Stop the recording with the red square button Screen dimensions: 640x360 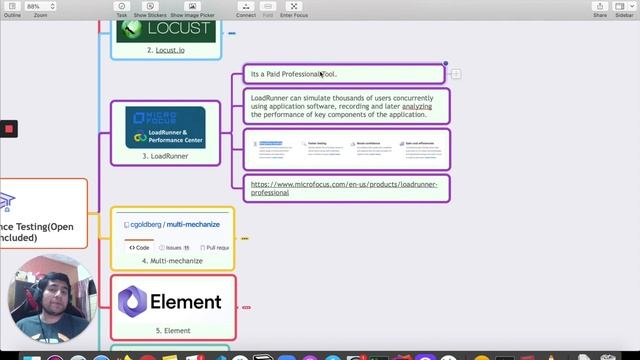tap(9, 129)
